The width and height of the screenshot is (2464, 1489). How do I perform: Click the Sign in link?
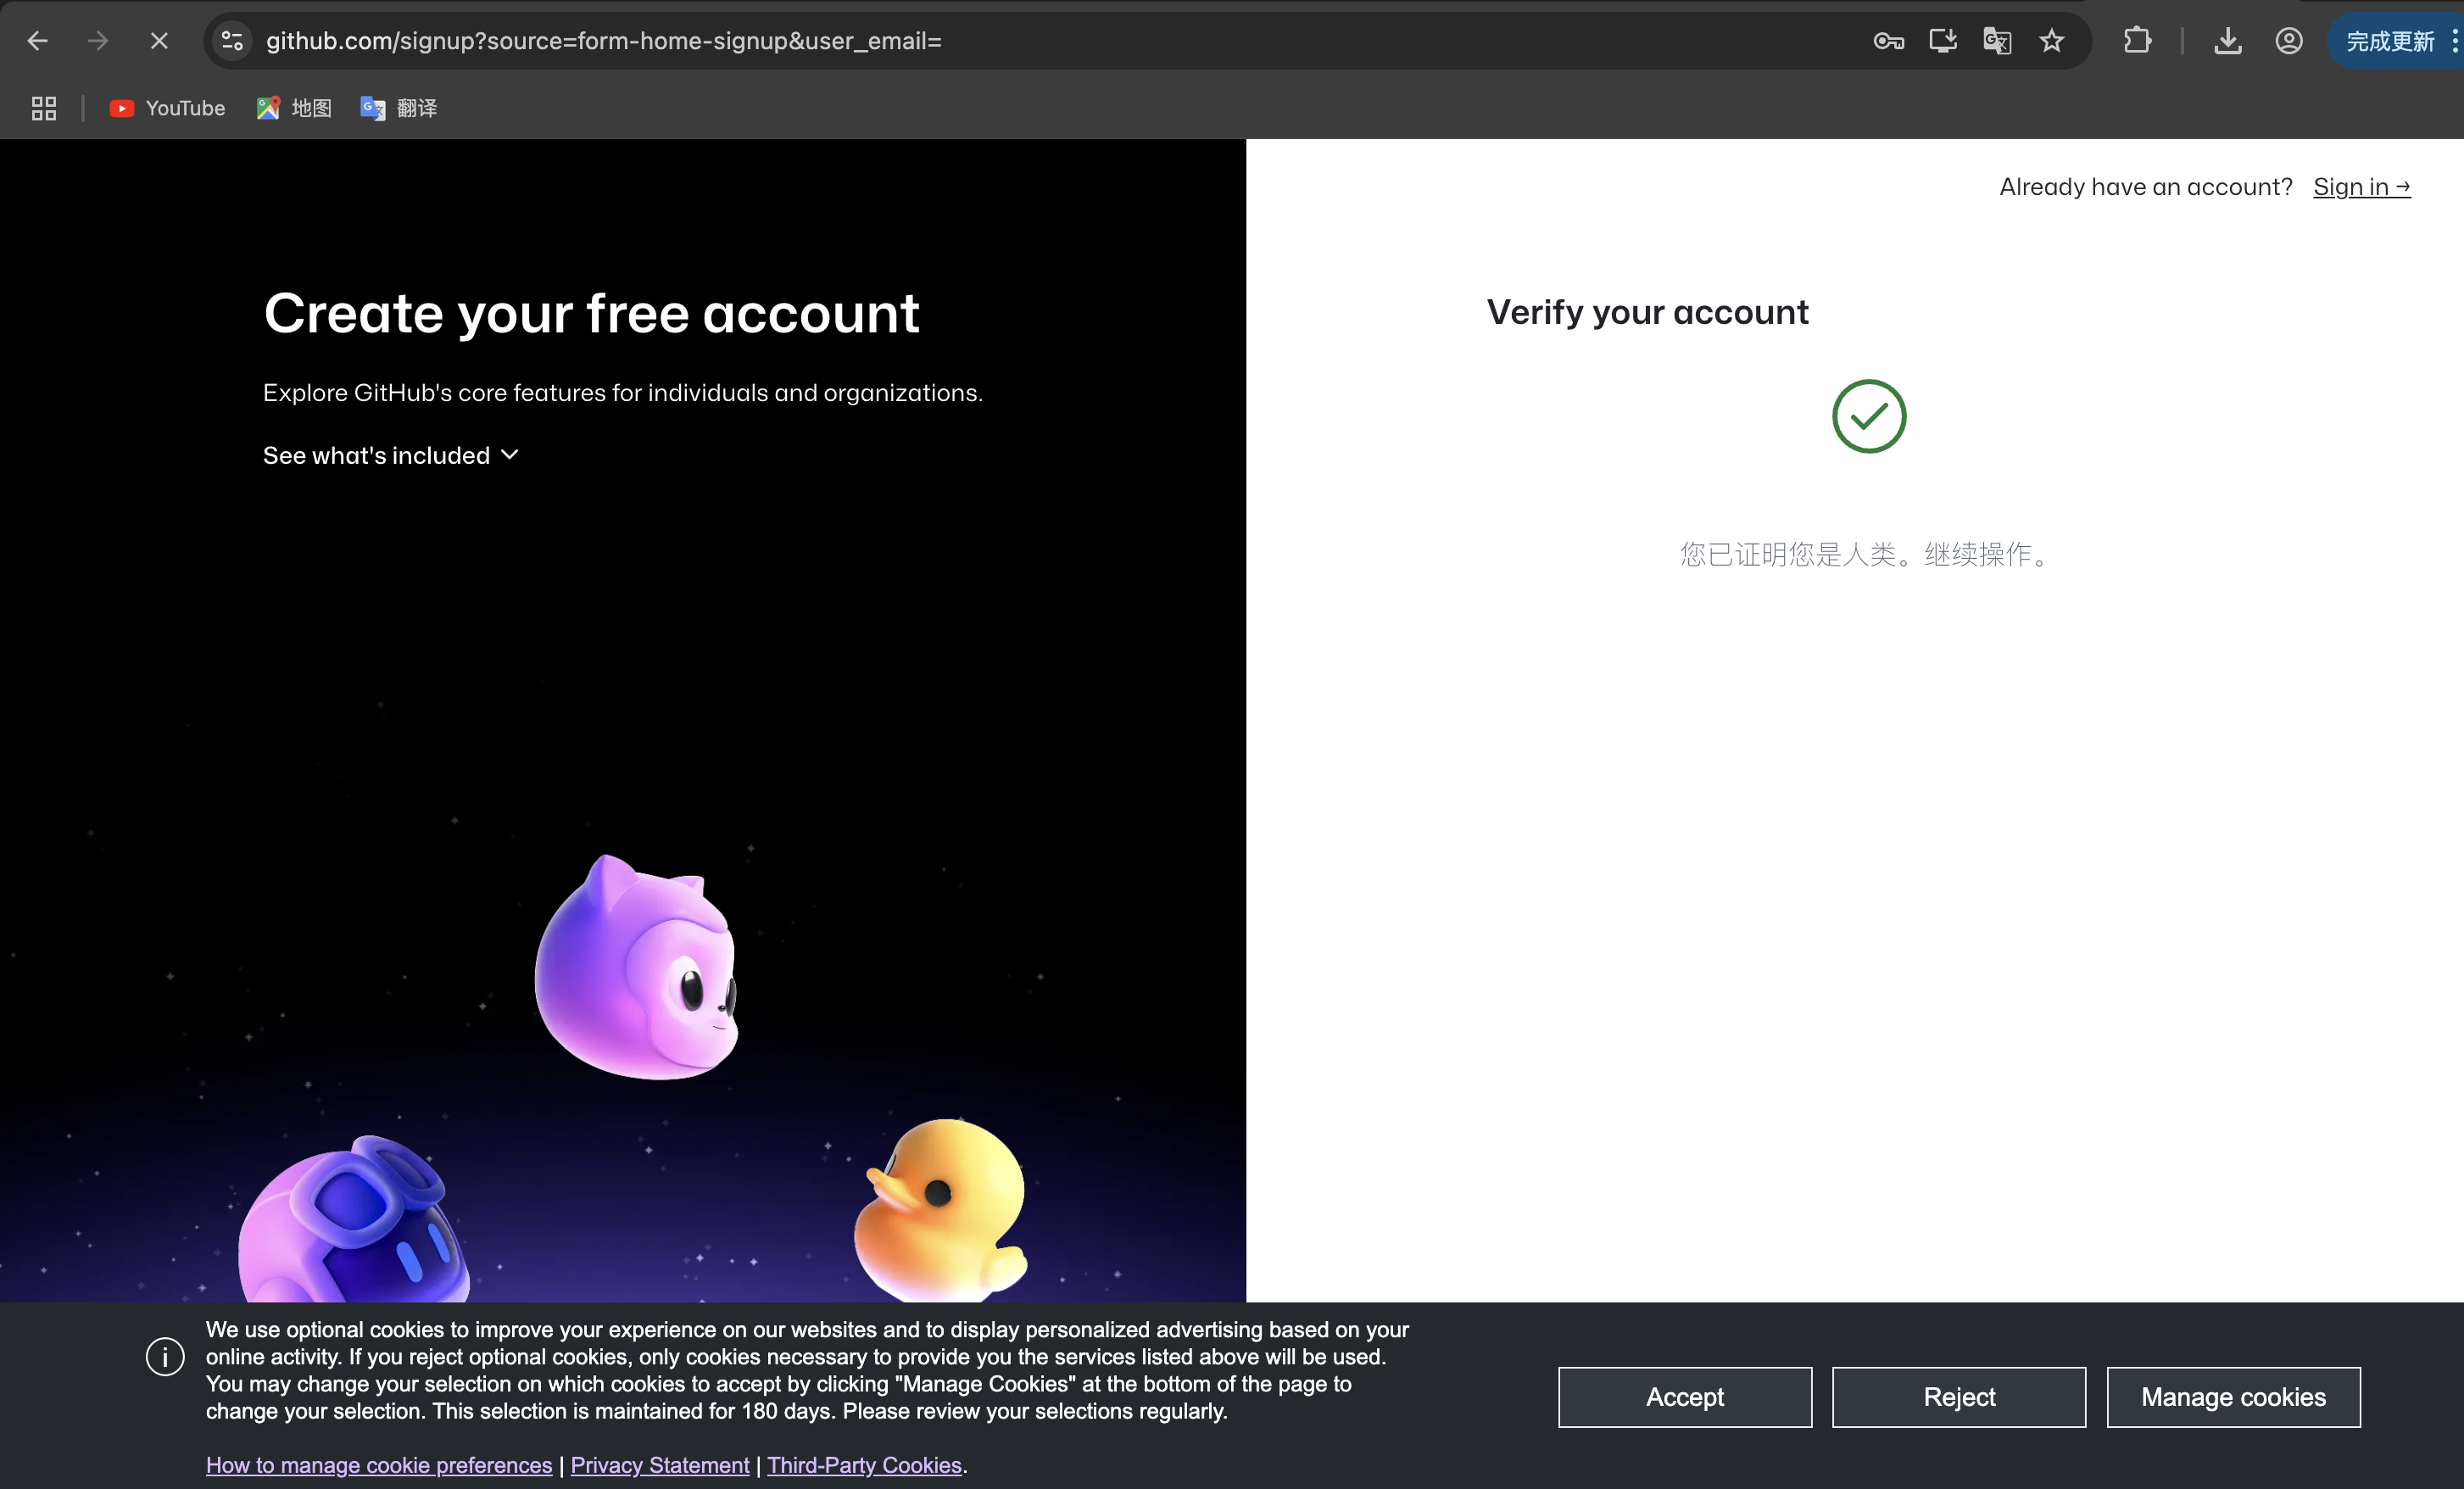2361,187
